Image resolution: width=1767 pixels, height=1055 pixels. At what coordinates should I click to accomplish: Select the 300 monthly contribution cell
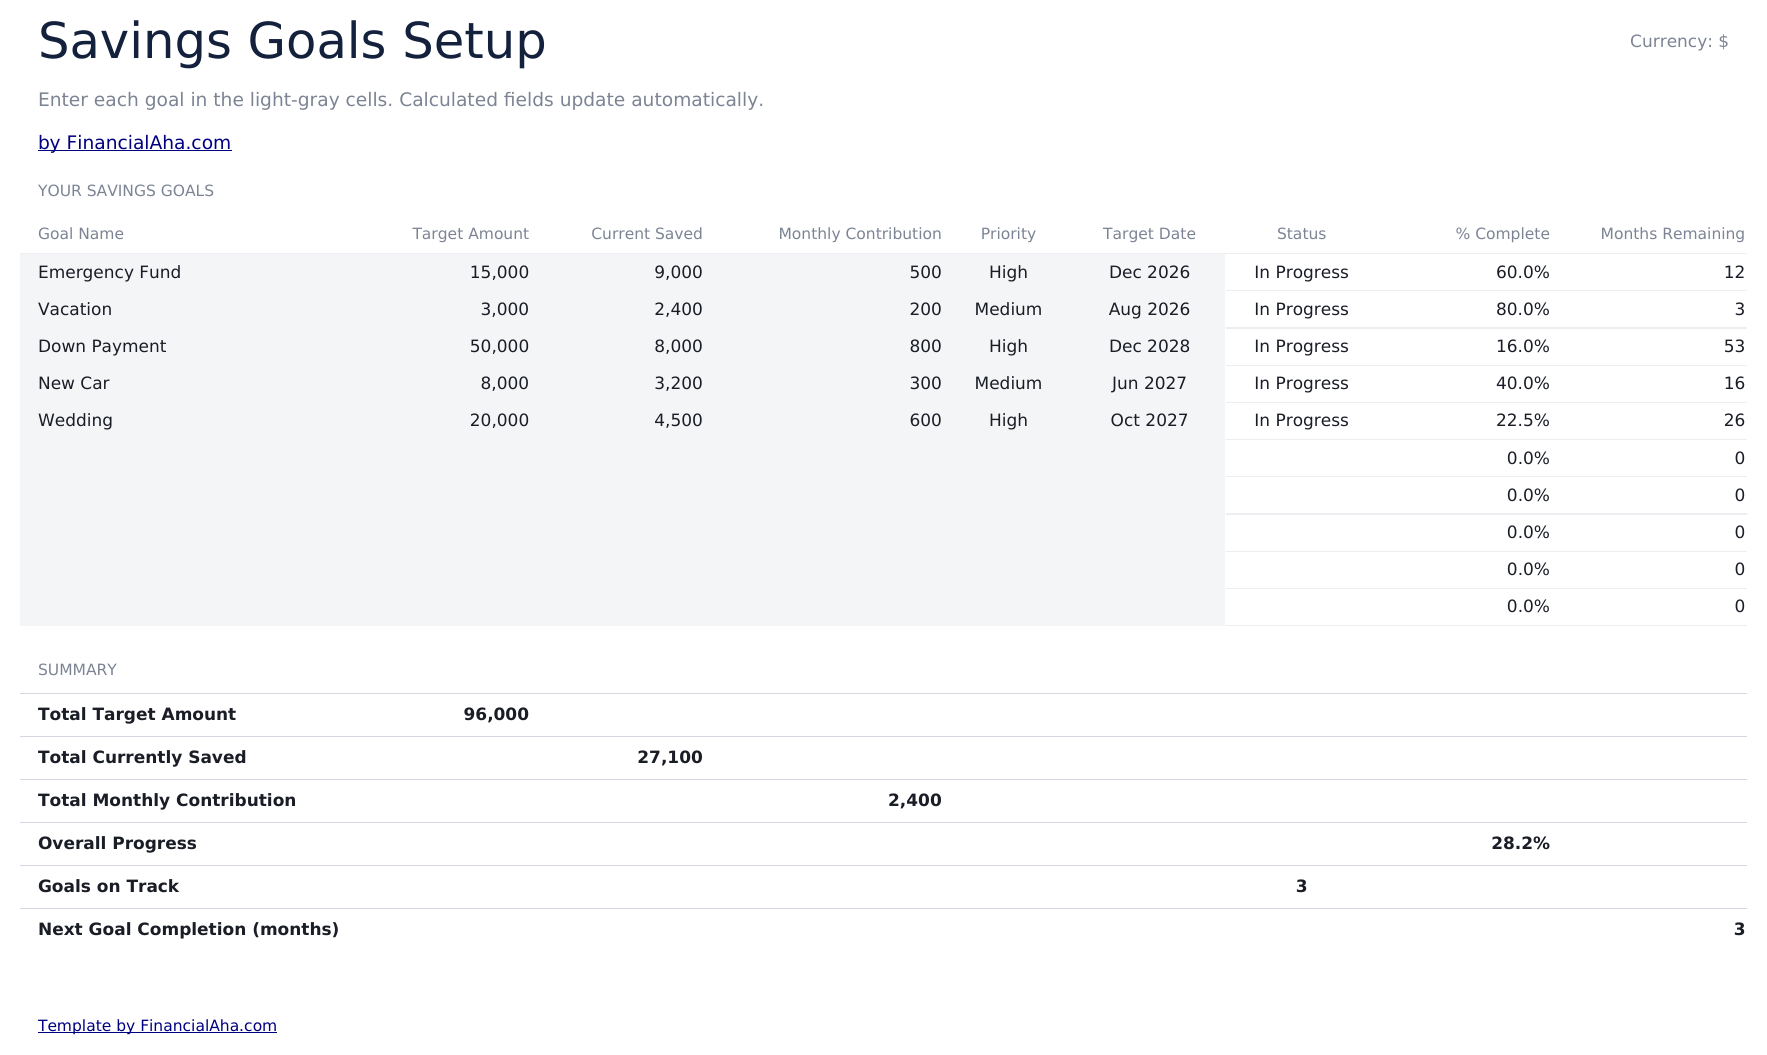pyautogui.click(x=925, y=383)
